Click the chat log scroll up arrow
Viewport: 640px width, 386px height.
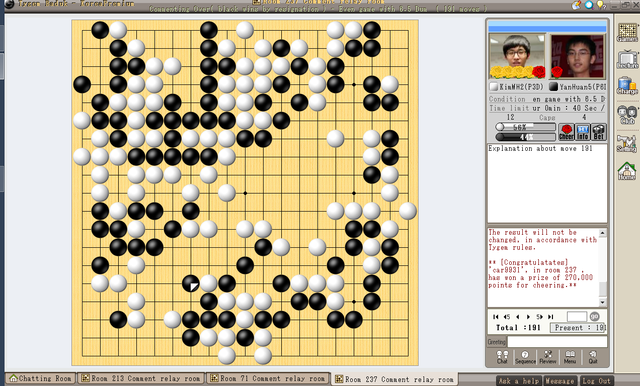602,233
